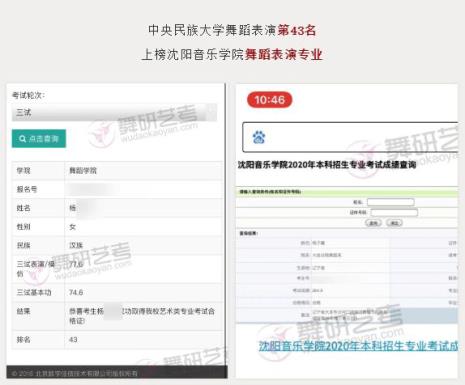Click the Baidu paw logo icon
The image size is (465, 385).
coord(259,137)
